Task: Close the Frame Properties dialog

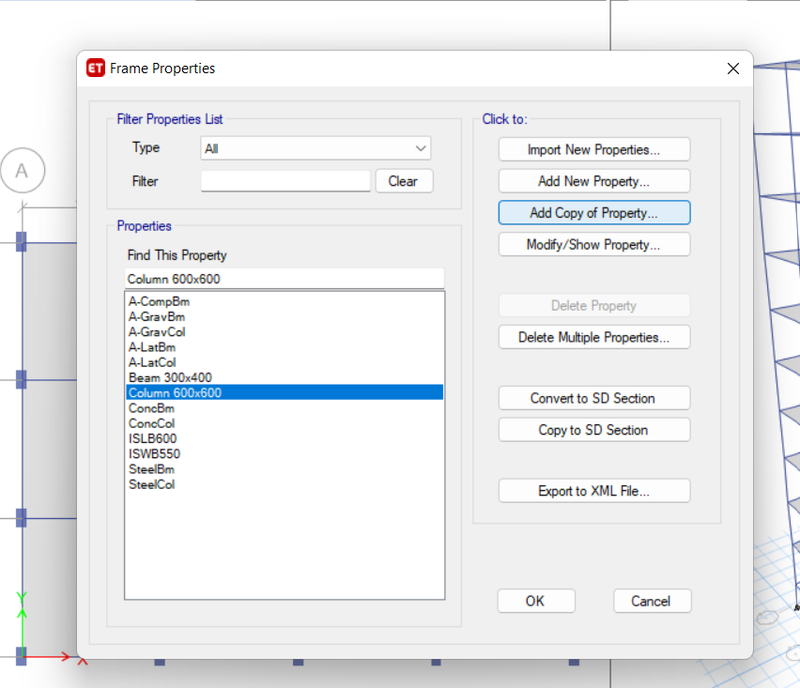Action: (x=733, y=68)
